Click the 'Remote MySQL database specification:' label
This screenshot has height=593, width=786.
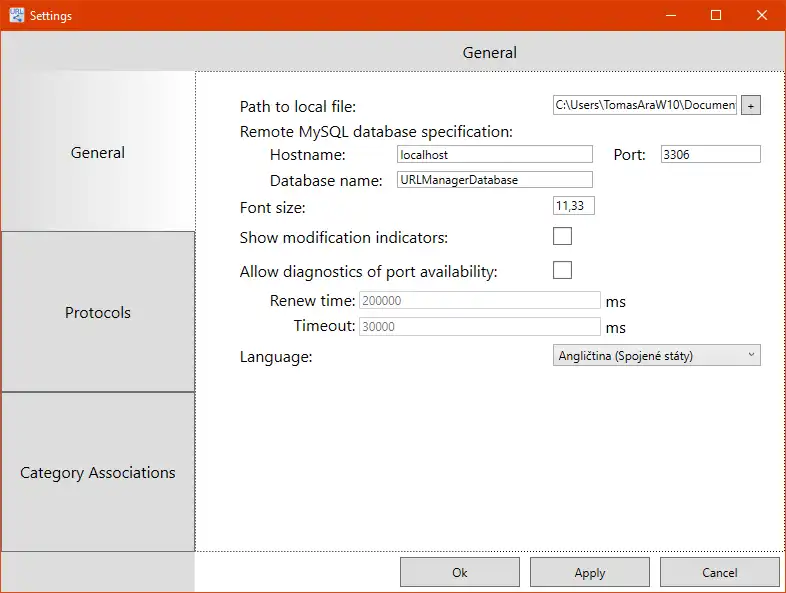376,131
